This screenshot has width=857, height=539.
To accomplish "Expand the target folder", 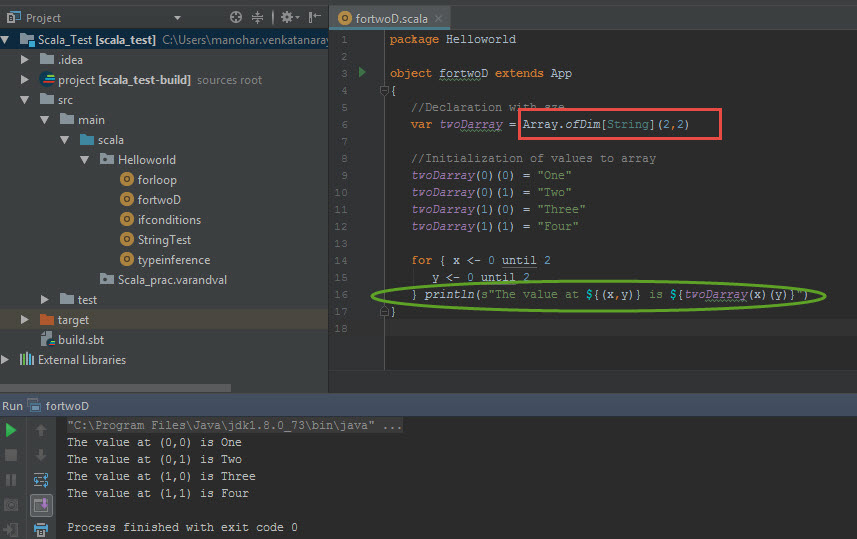I will pyautogui.click(x=25, y=319).
